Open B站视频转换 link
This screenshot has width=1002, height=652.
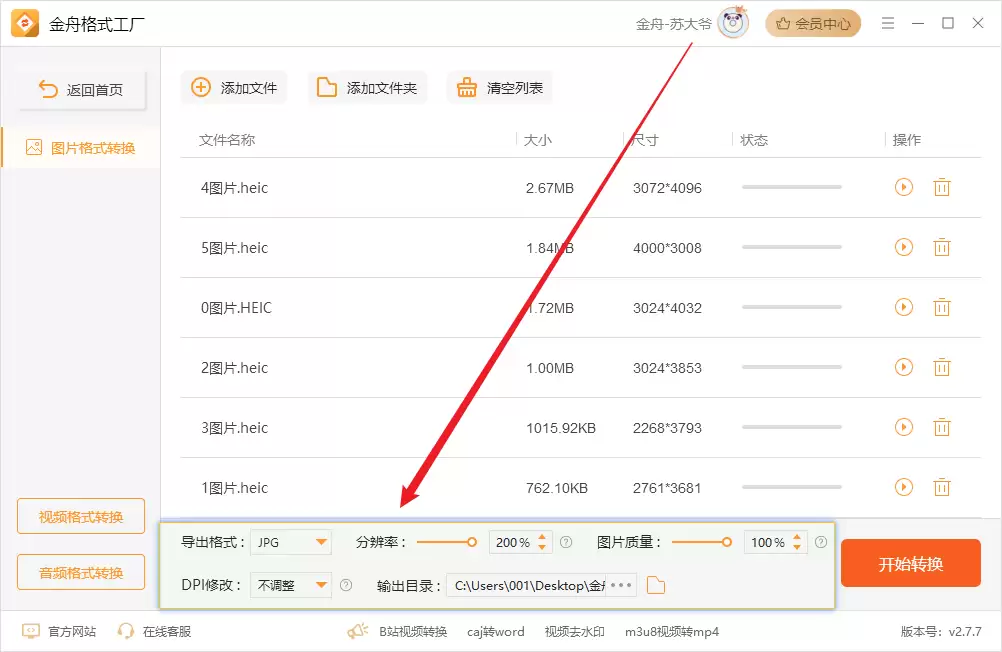413,632
